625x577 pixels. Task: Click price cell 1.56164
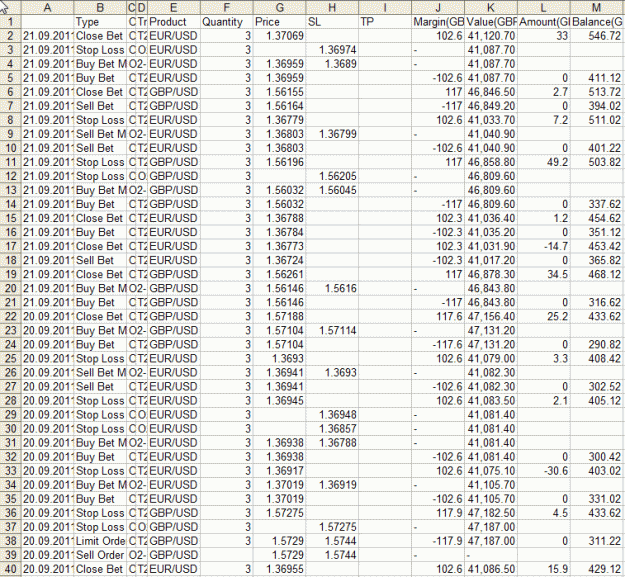[x=280, y=106]
